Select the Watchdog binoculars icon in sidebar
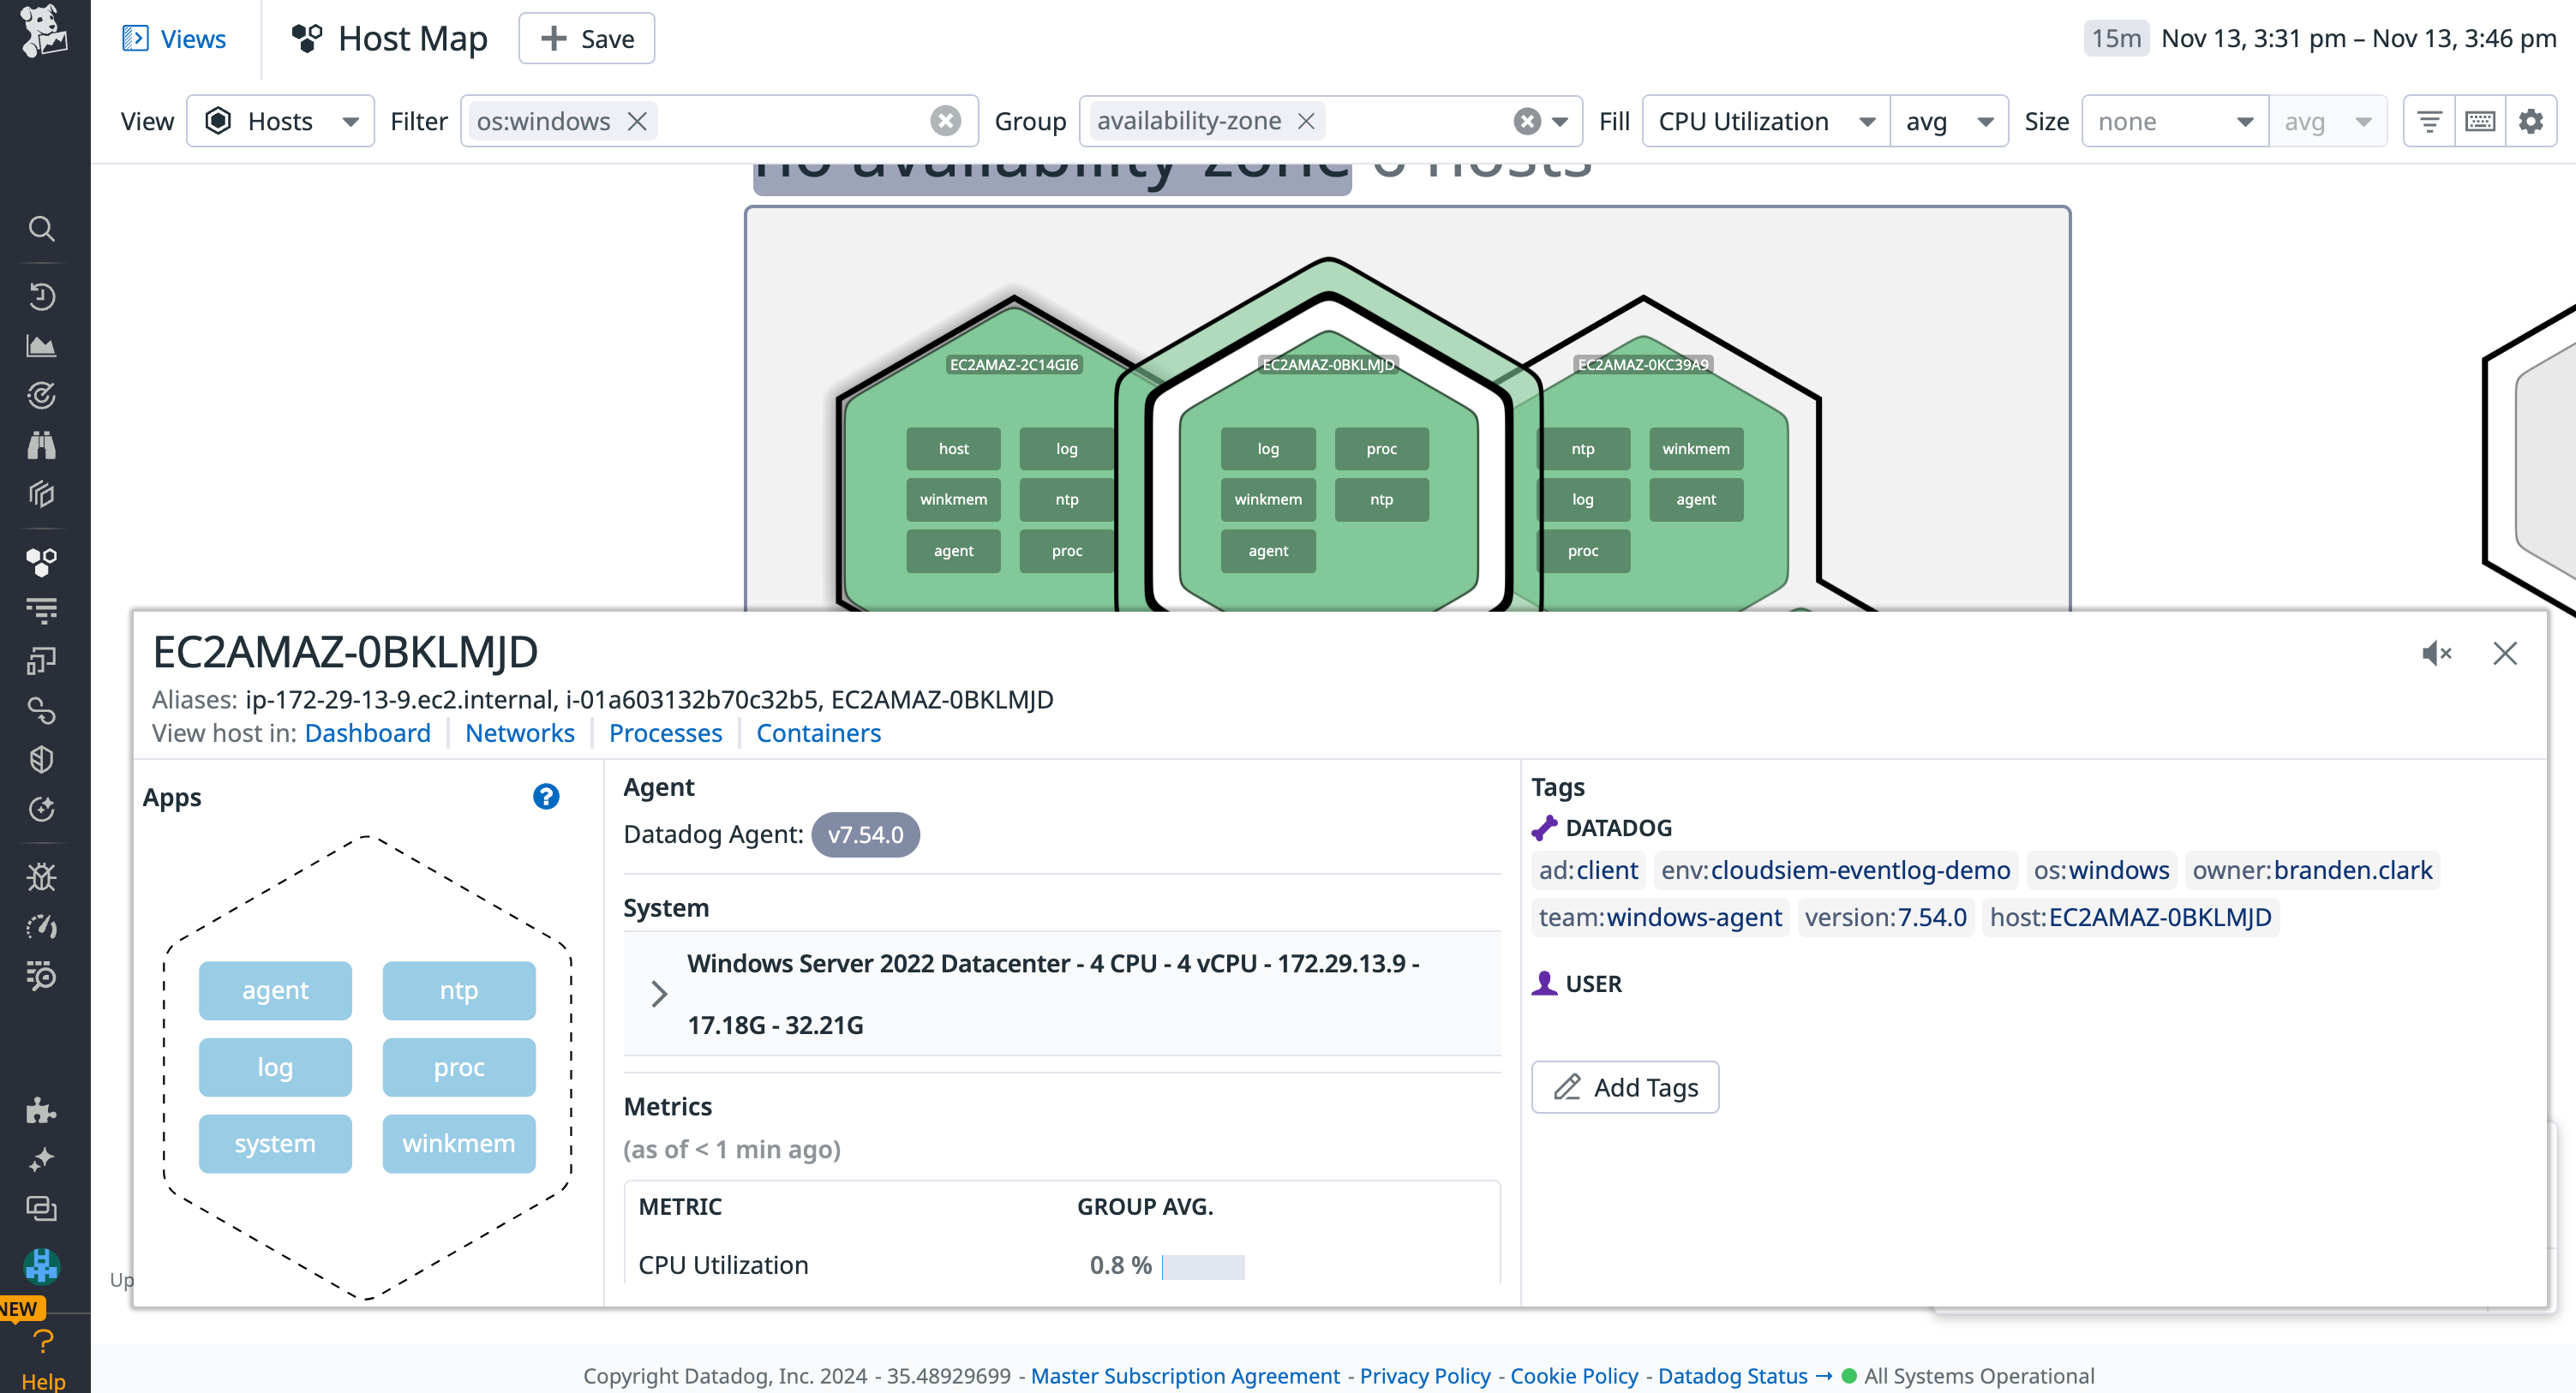The height and width of the screenshot is (1393, 2576). pos(42,445)
